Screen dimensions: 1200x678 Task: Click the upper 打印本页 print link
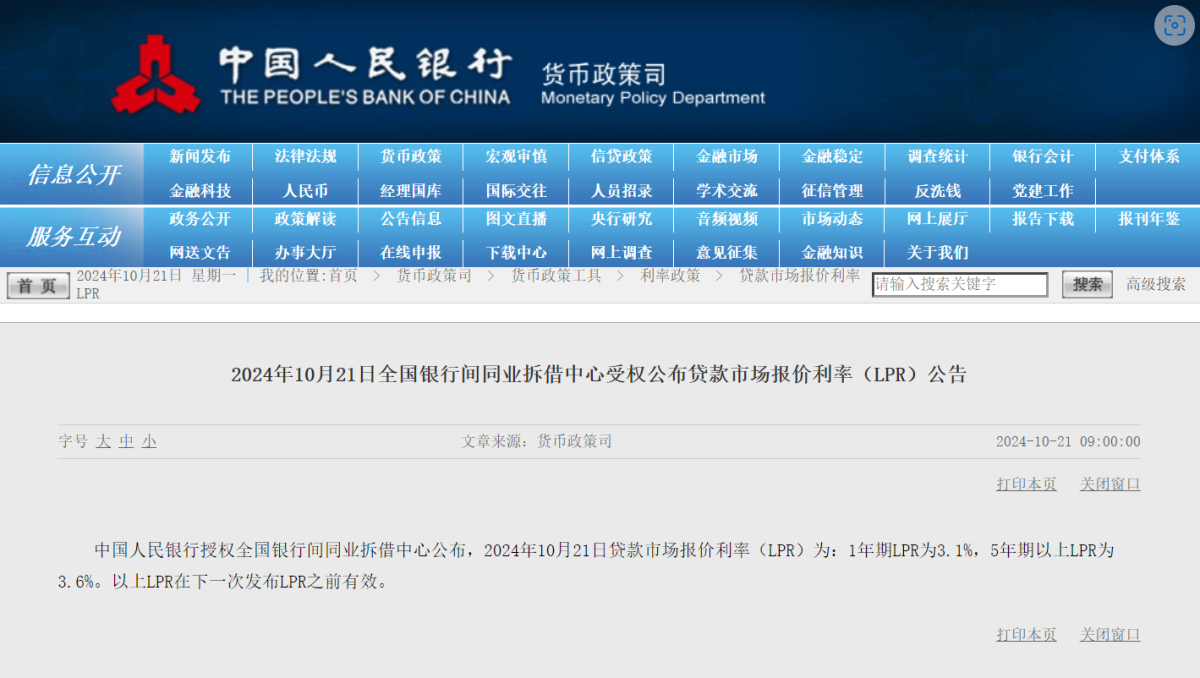pyautogui.click(x=1026, y=484)
